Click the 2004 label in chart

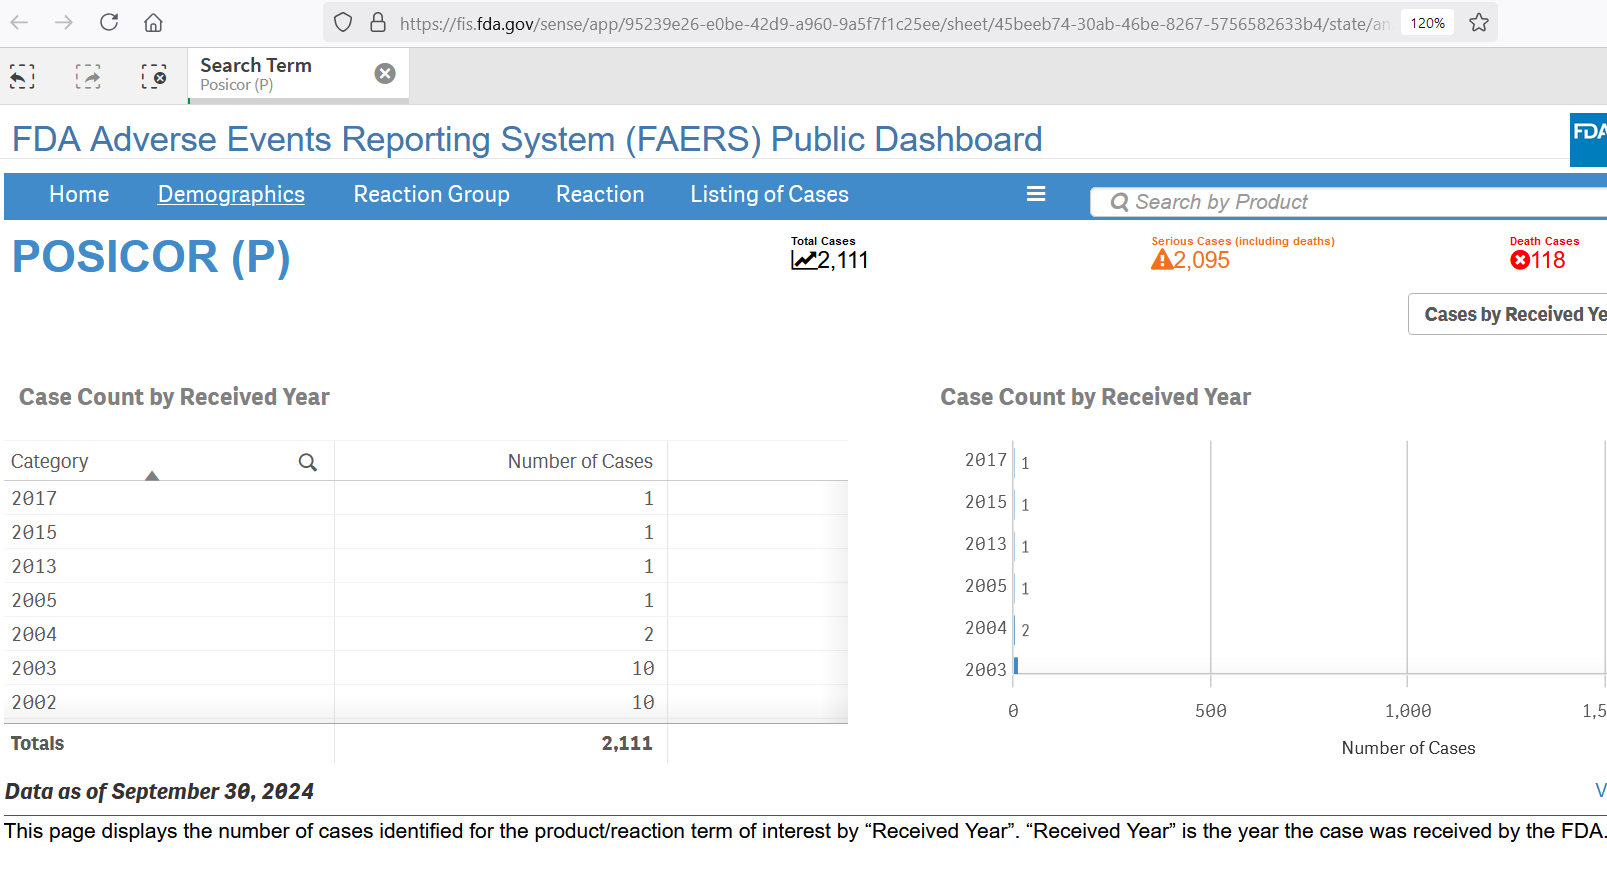point(986,628)
